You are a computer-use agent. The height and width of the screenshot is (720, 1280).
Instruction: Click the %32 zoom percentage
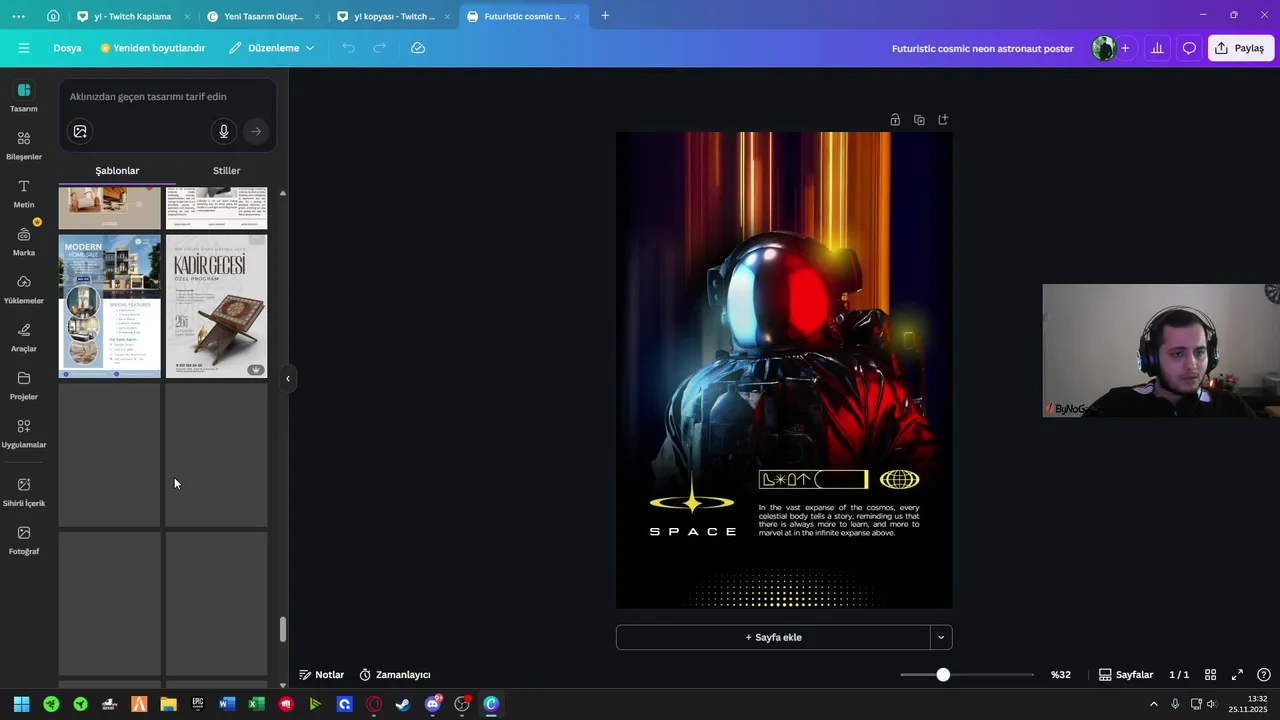[x=1061, y=675]
